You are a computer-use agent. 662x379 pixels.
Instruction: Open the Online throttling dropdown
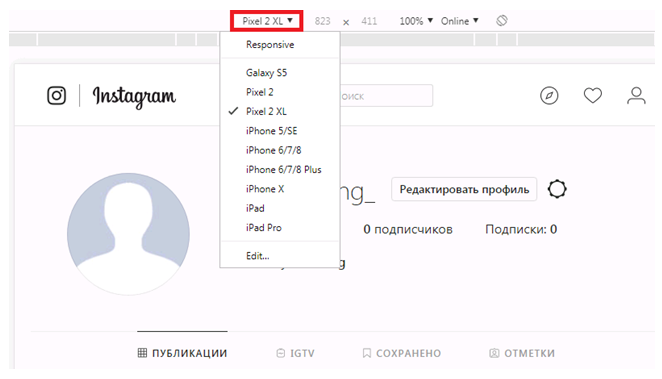(x=460, y=21)
